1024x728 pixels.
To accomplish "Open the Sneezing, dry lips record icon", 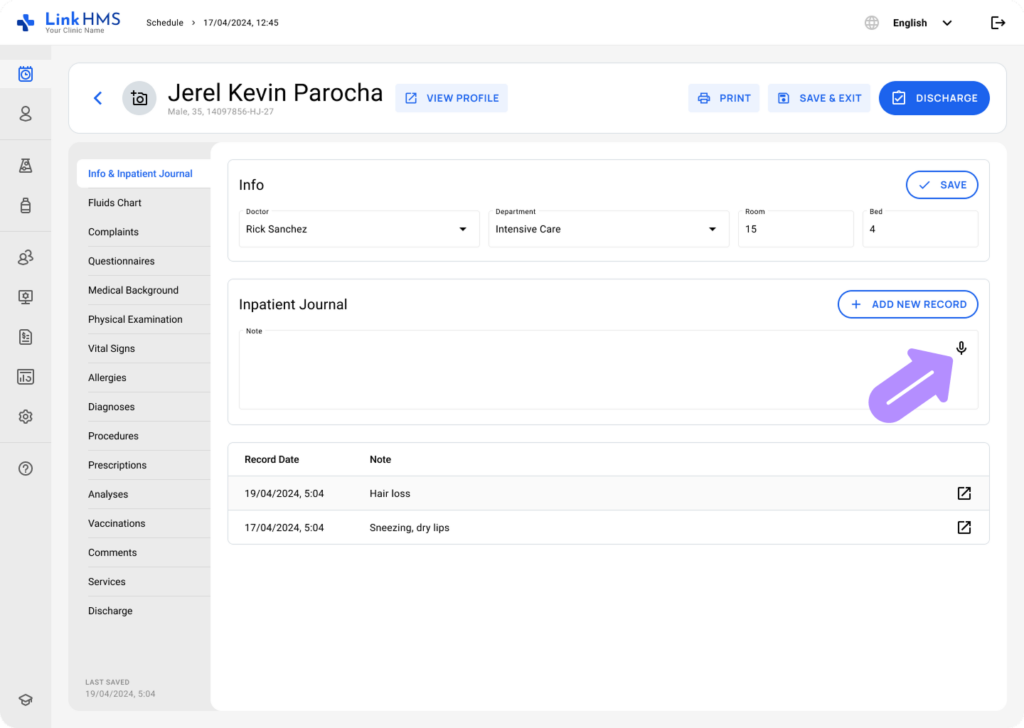I will click(x=964, y=527).
